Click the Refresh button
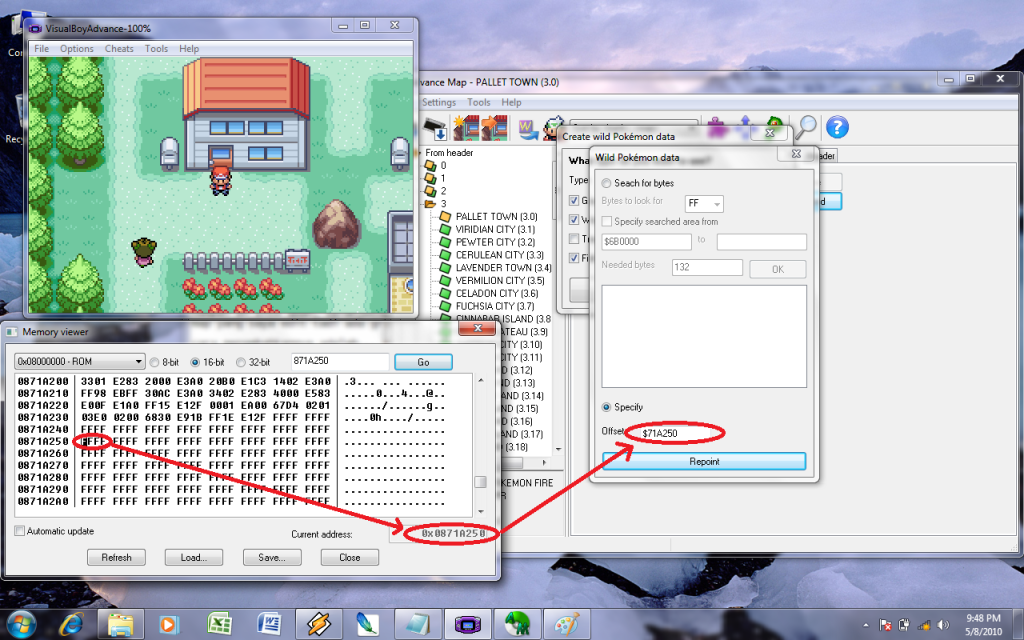 pos(116,558)
